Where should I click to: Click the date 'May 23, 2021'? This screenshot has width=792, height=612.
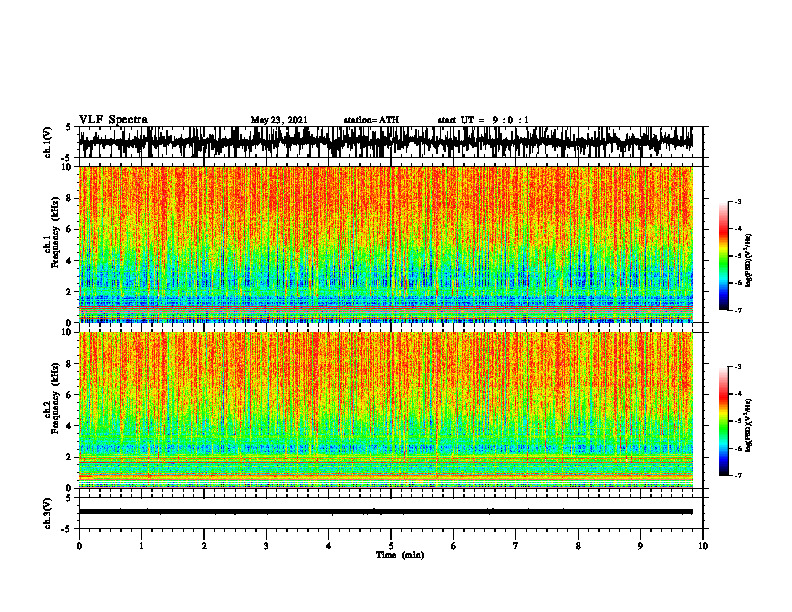tap(279, 120)
